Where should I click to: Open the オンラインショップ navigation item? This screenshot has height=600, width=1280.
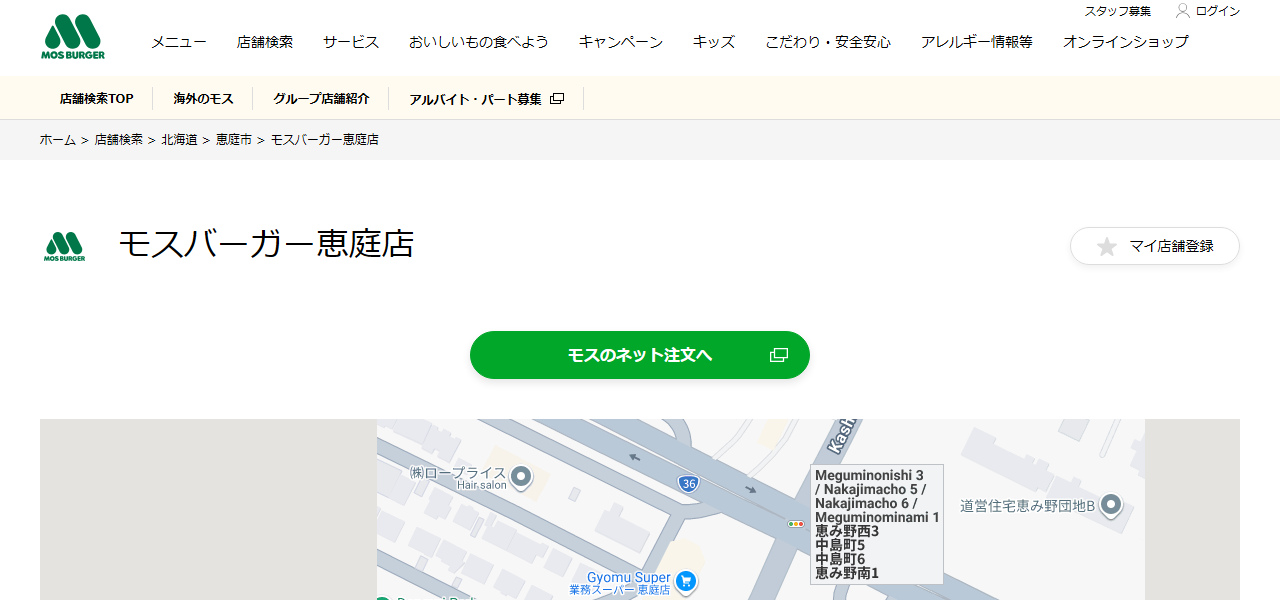[x=1126, y=42]
